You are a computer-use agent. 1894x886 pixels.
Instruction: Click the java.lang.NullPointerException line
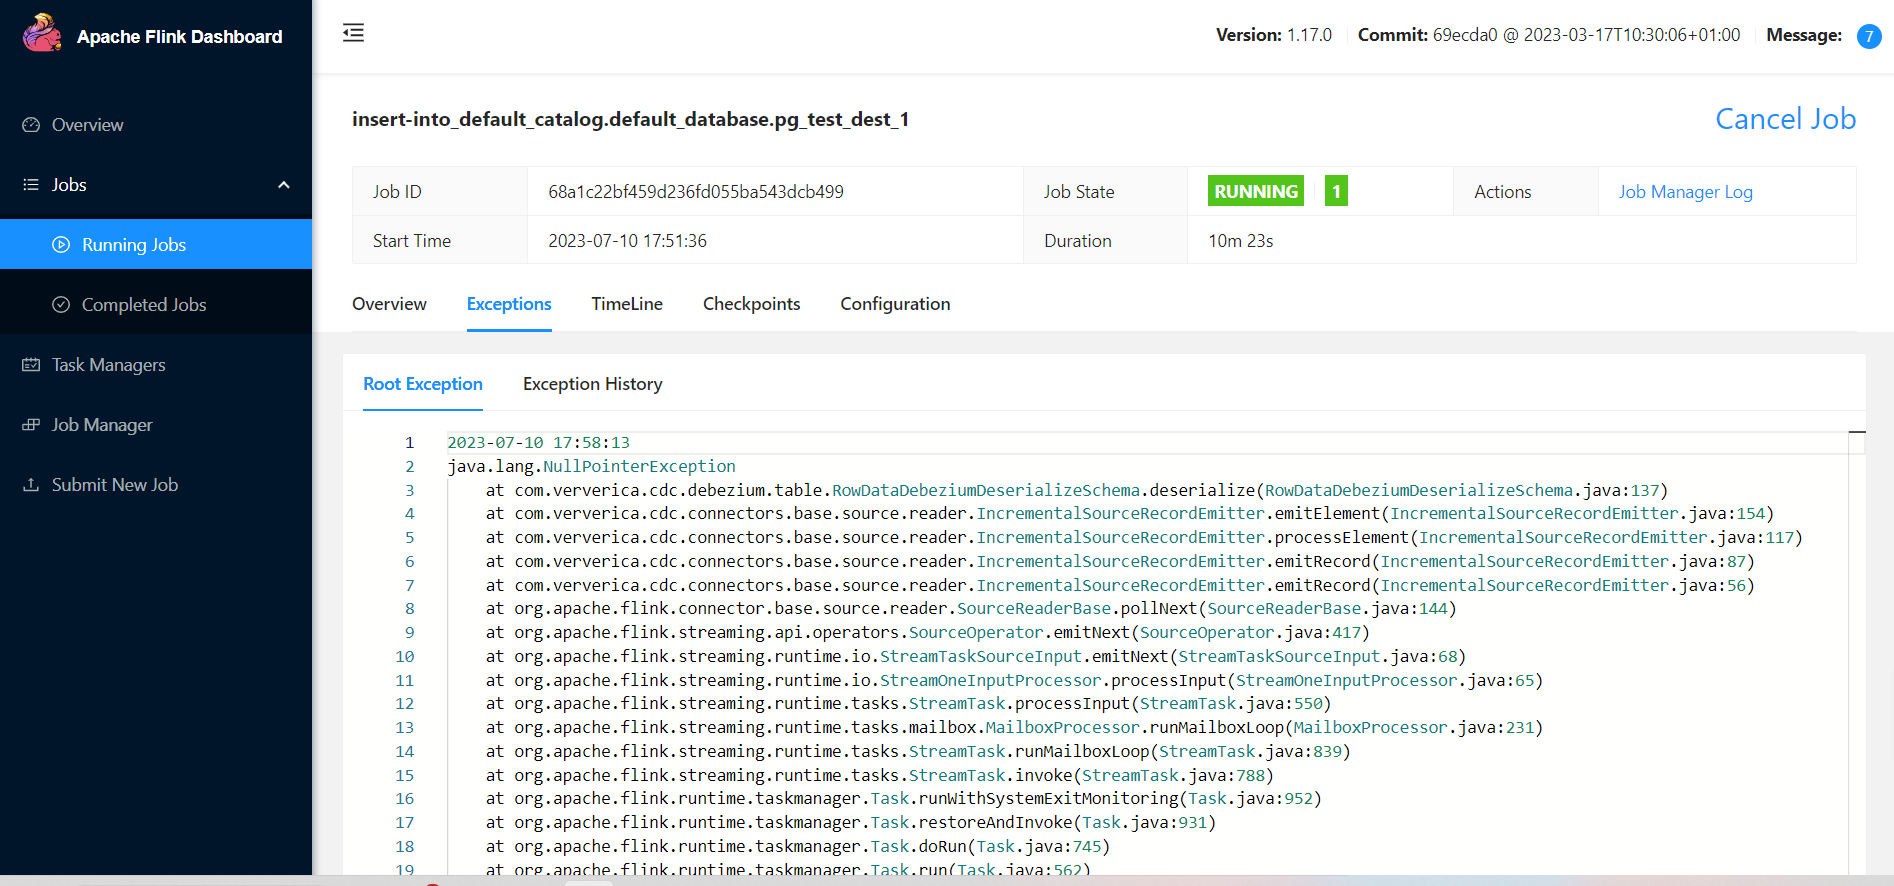coord(591,466)
